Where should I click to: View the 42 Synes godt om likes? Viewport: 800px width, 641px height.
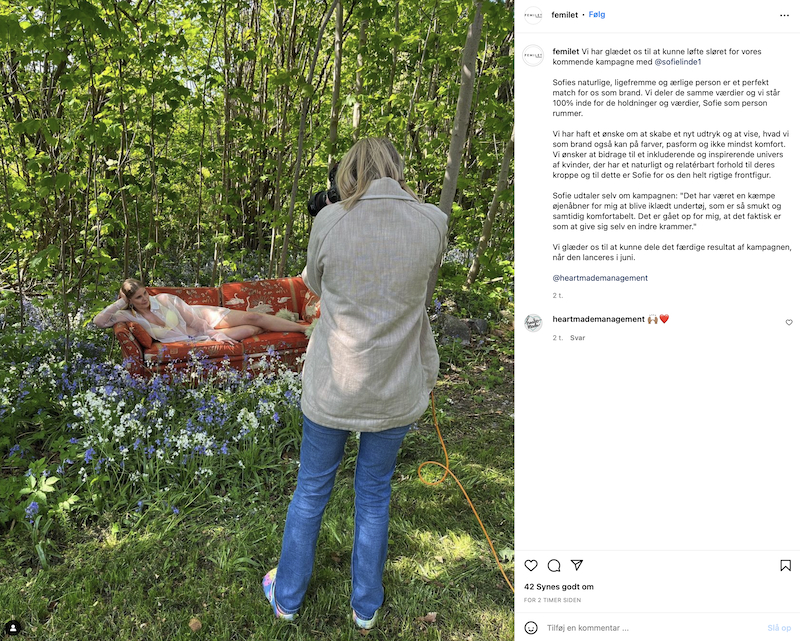pos(559,587)
